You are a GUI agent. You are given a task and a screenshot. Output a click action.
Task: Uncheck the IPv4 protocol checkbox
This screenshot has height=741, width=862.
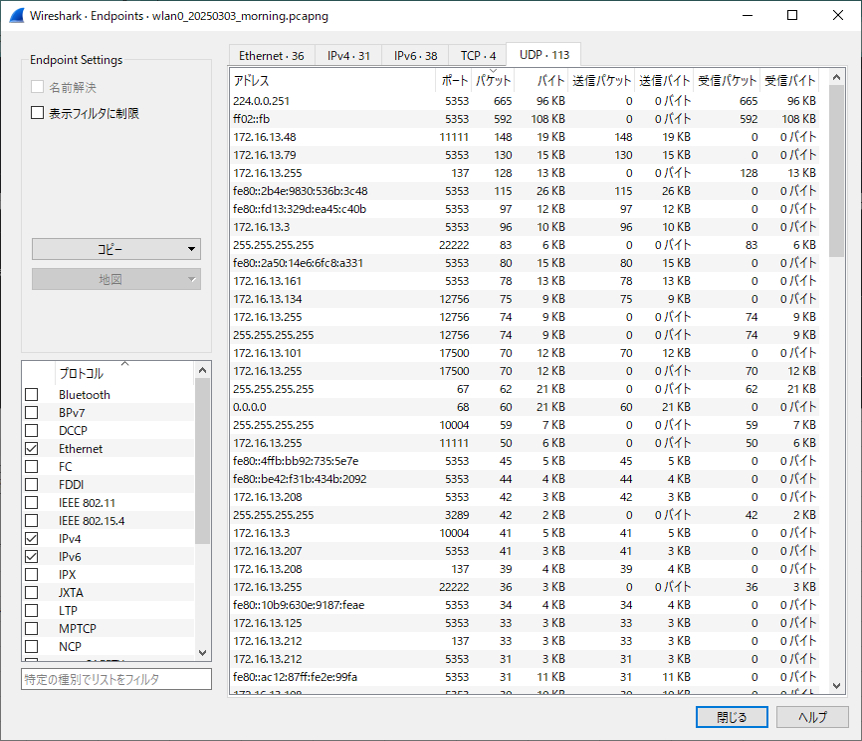pos(32,539)
